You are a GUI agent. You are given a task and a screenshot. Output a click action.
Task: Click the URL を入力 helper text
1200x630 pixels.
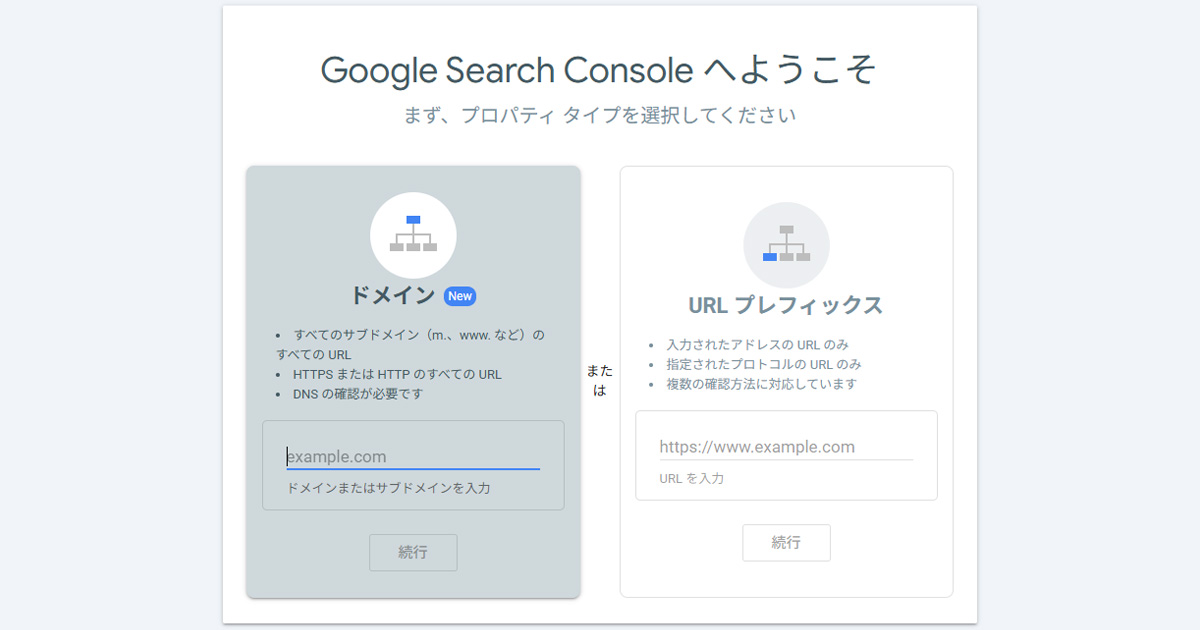(x=692, y=479)
